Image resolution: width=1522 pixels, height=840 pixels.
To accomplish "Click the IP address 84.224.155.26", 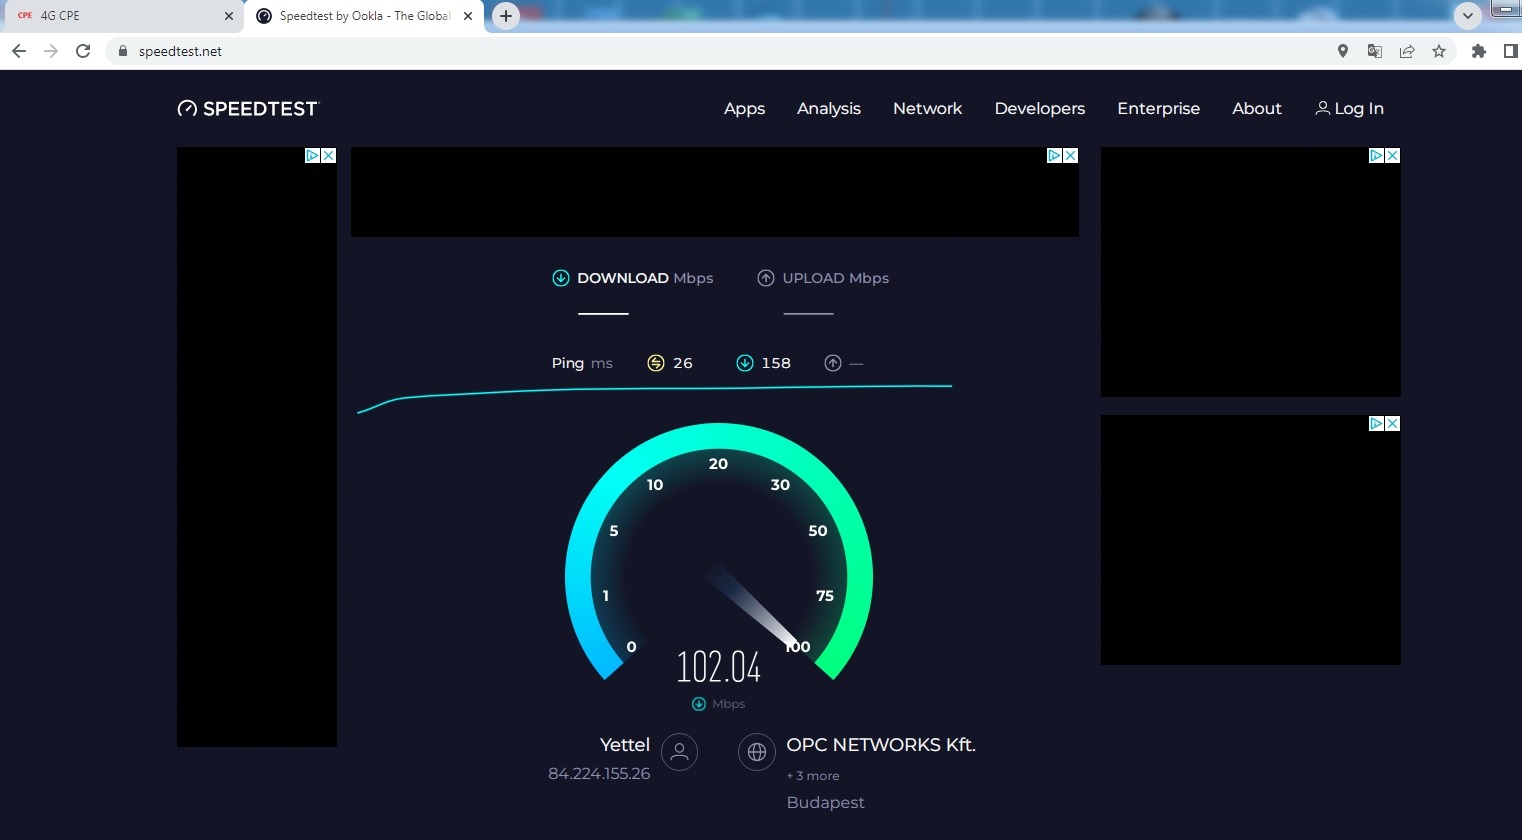I will click(599, 774).
